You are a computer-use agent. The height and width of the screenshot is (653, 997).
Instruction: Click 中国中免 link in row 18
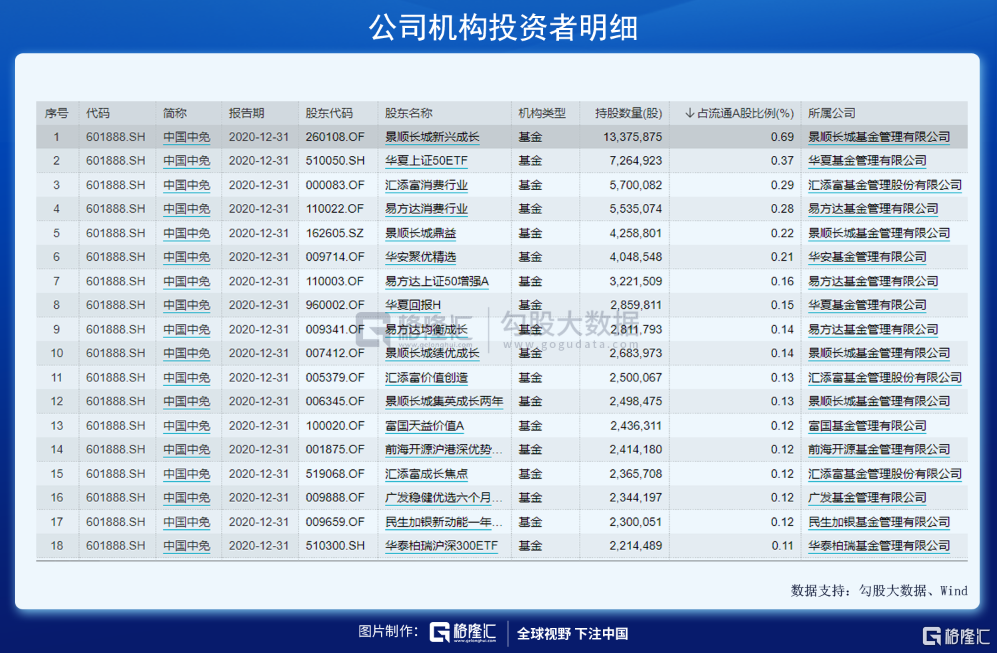pos(186,546)
